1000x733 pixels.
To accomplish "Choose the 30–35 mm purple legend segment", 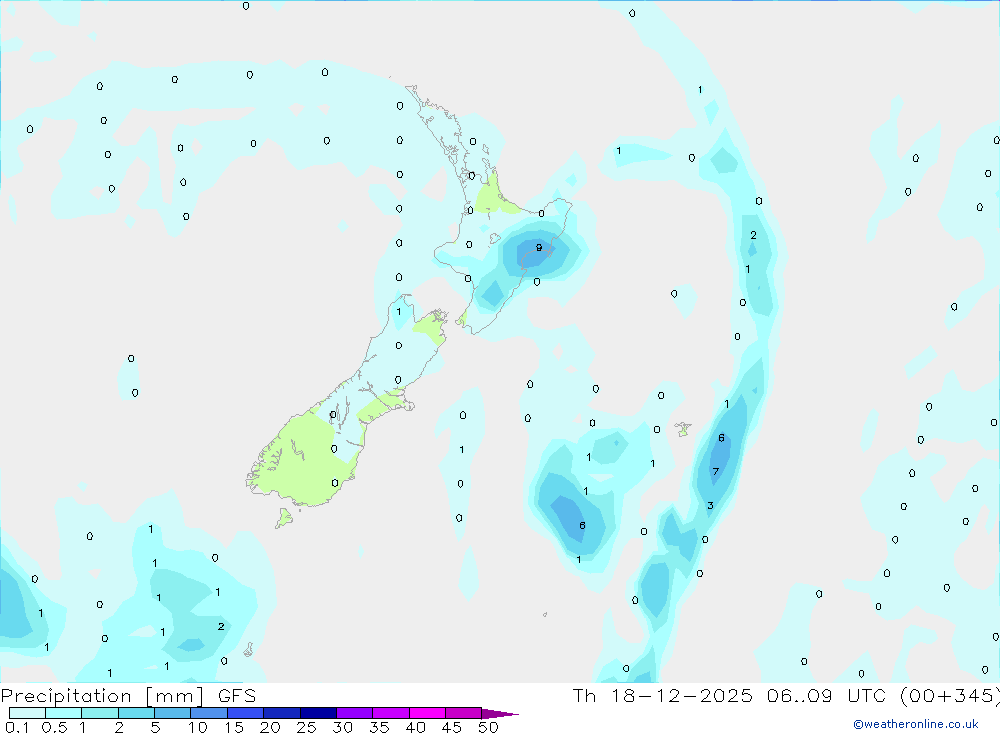I will click(x=354, y=713).
